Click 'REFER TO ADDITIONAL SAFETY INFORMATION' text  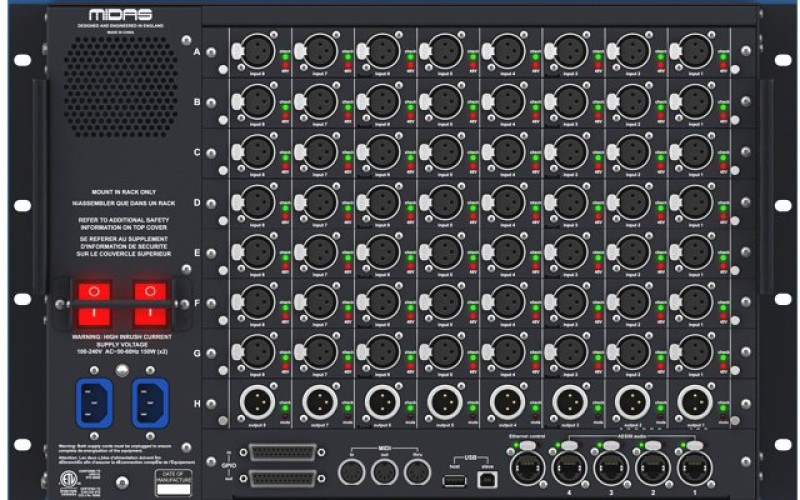(123, 223)
